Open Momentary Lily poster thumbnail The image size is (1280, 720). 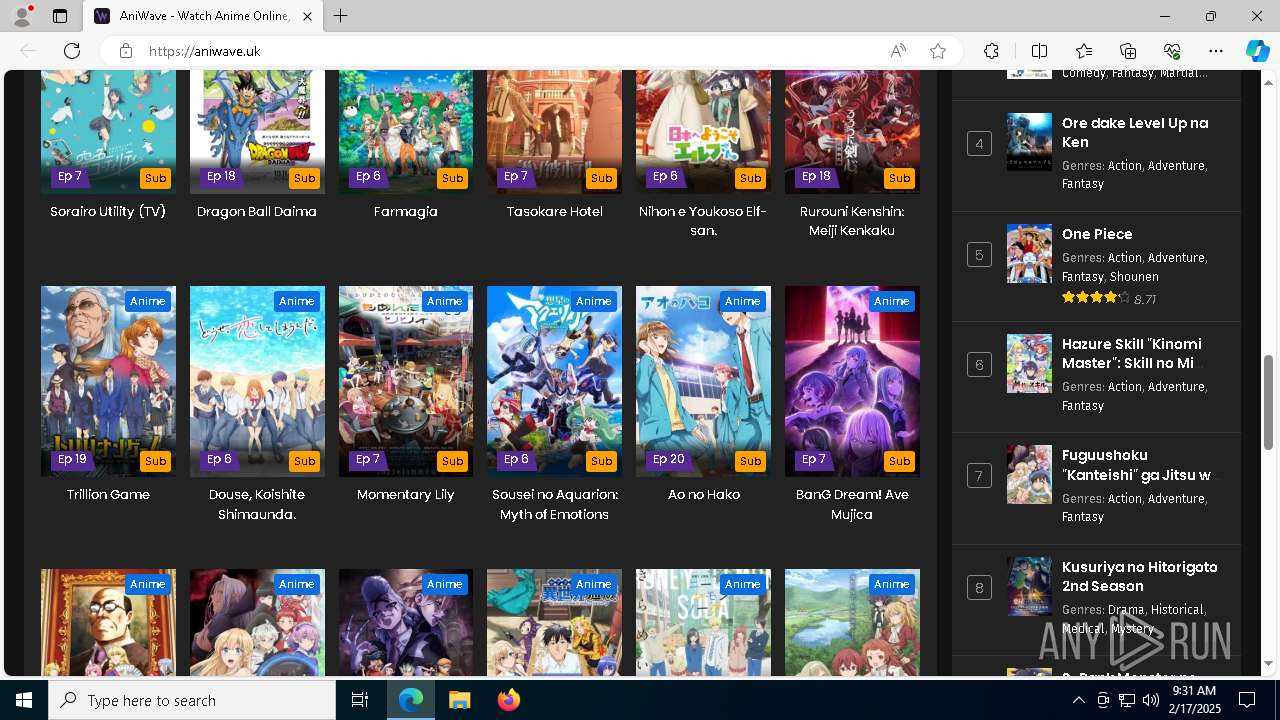click(406, 381)
